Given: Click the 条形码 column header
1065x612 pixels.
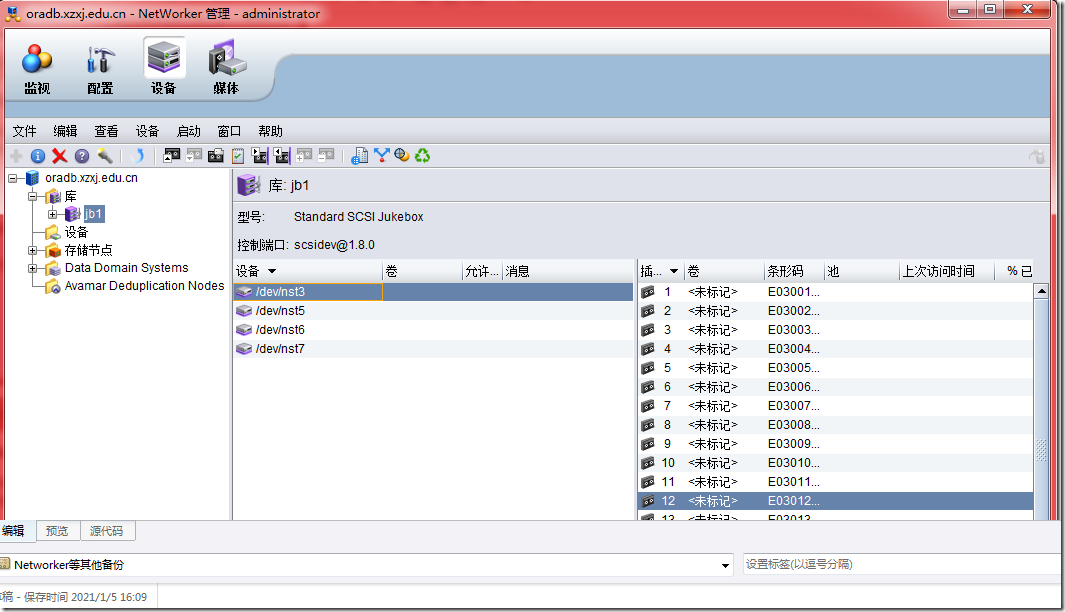Looking at the screenshot, I should tap(793, 271).
